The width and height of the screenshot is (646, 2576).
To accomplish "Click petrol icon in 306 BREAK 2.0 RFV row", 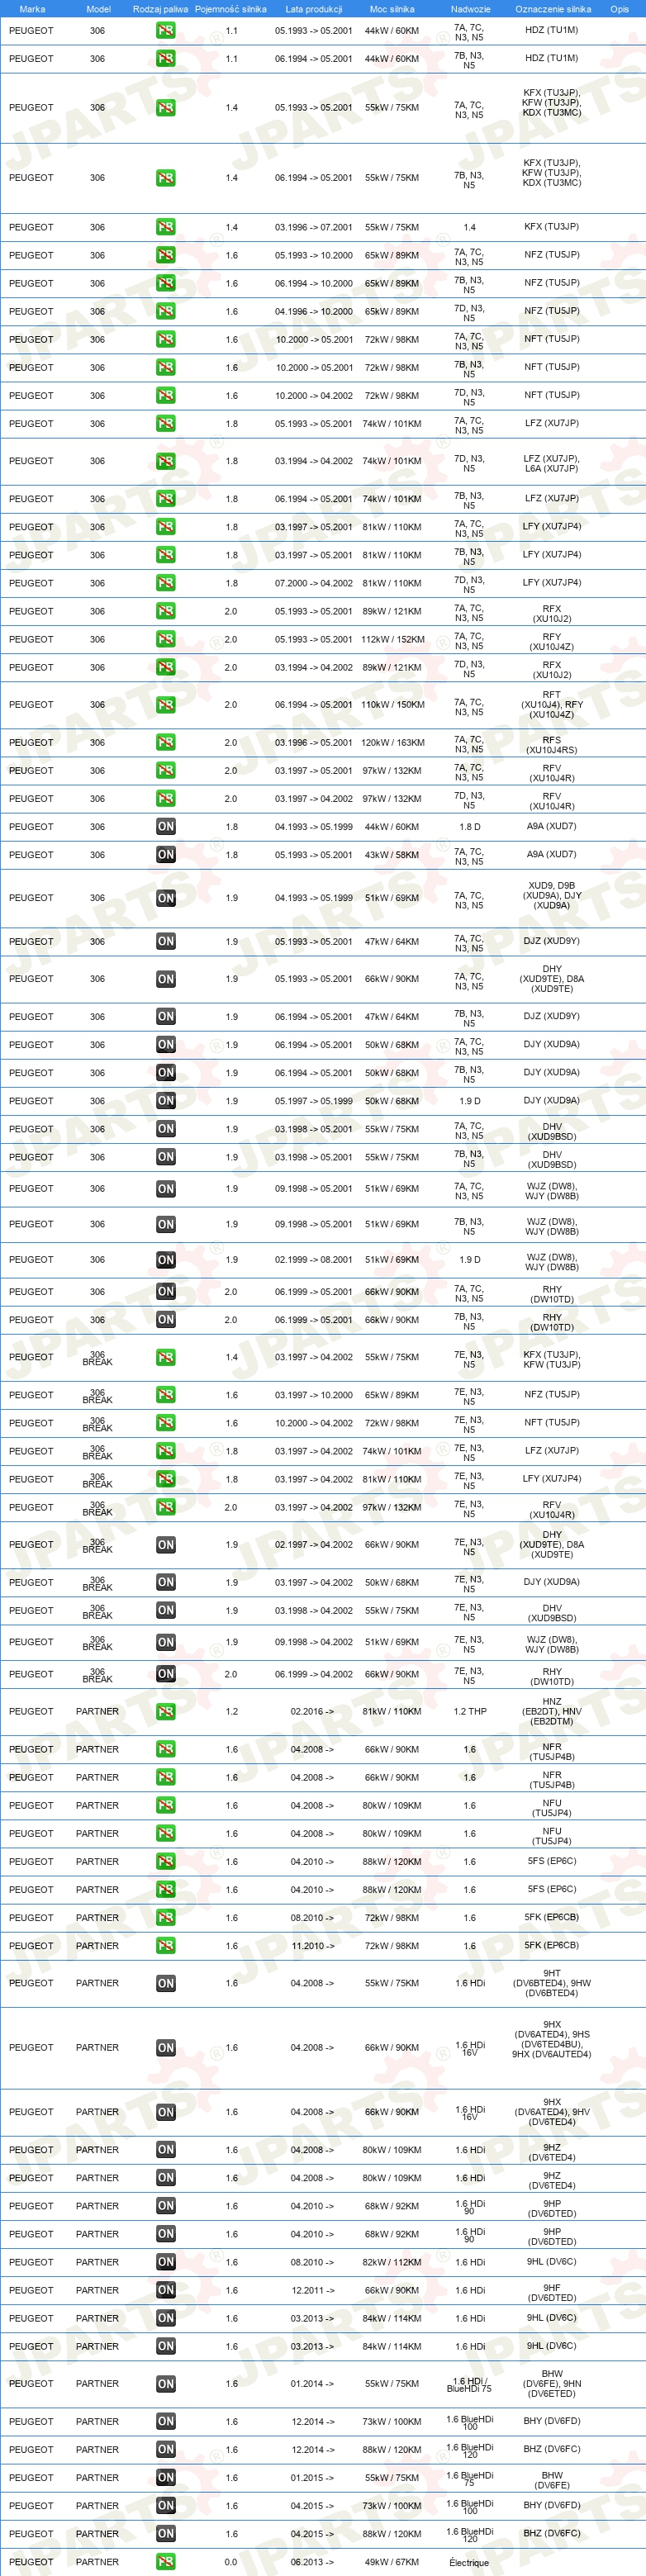I will pyautogui.click(x=166, y=1507).
